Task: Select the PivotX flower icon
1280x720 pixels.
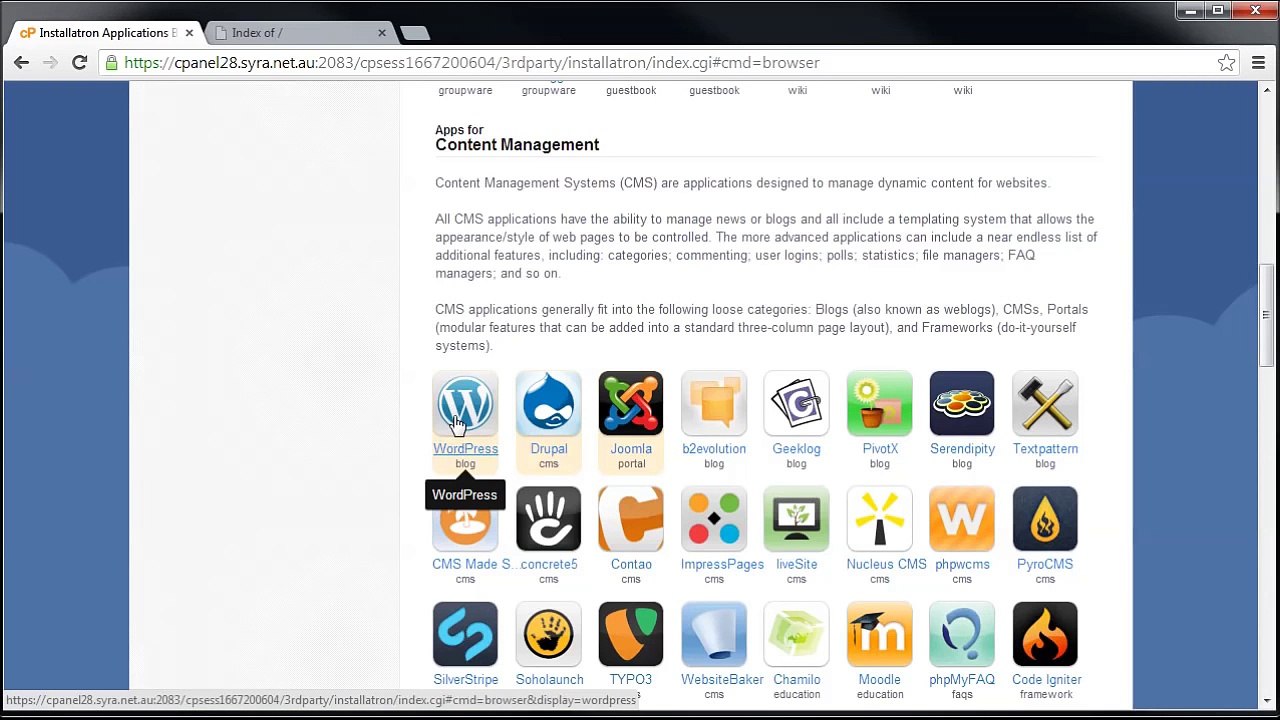Action: pyautogui.click(x=880, y=404)
